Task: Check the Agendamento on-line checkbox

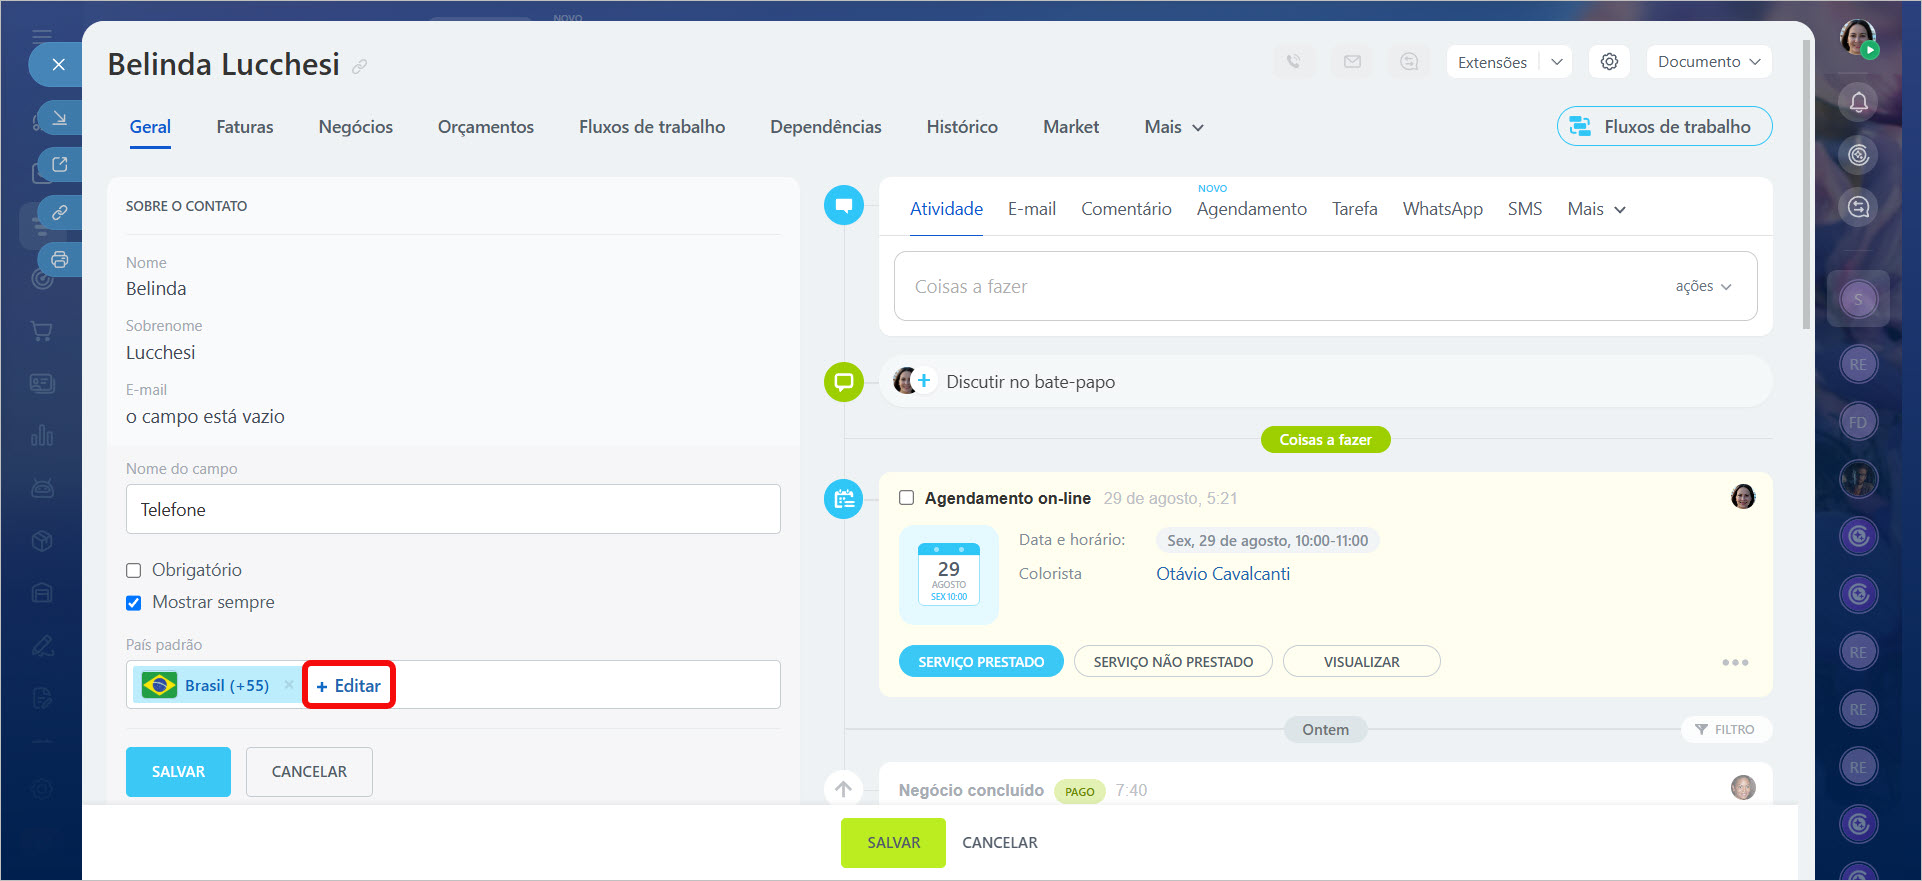Action: [x=907, y=498]
